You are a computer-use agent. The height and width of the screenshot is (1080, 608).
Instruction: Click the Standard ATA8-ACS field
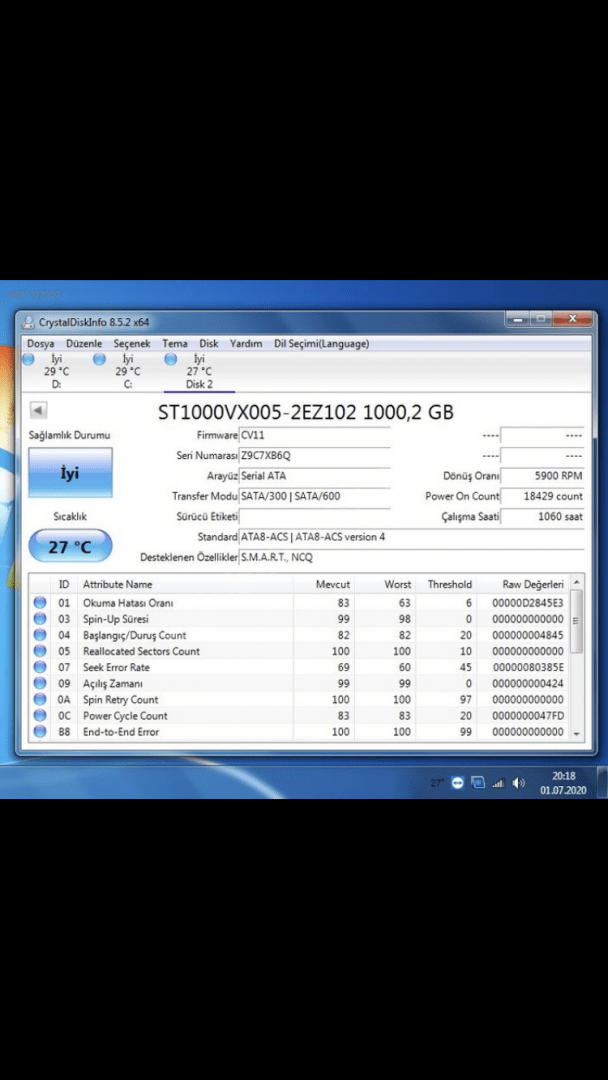(411, 537)
